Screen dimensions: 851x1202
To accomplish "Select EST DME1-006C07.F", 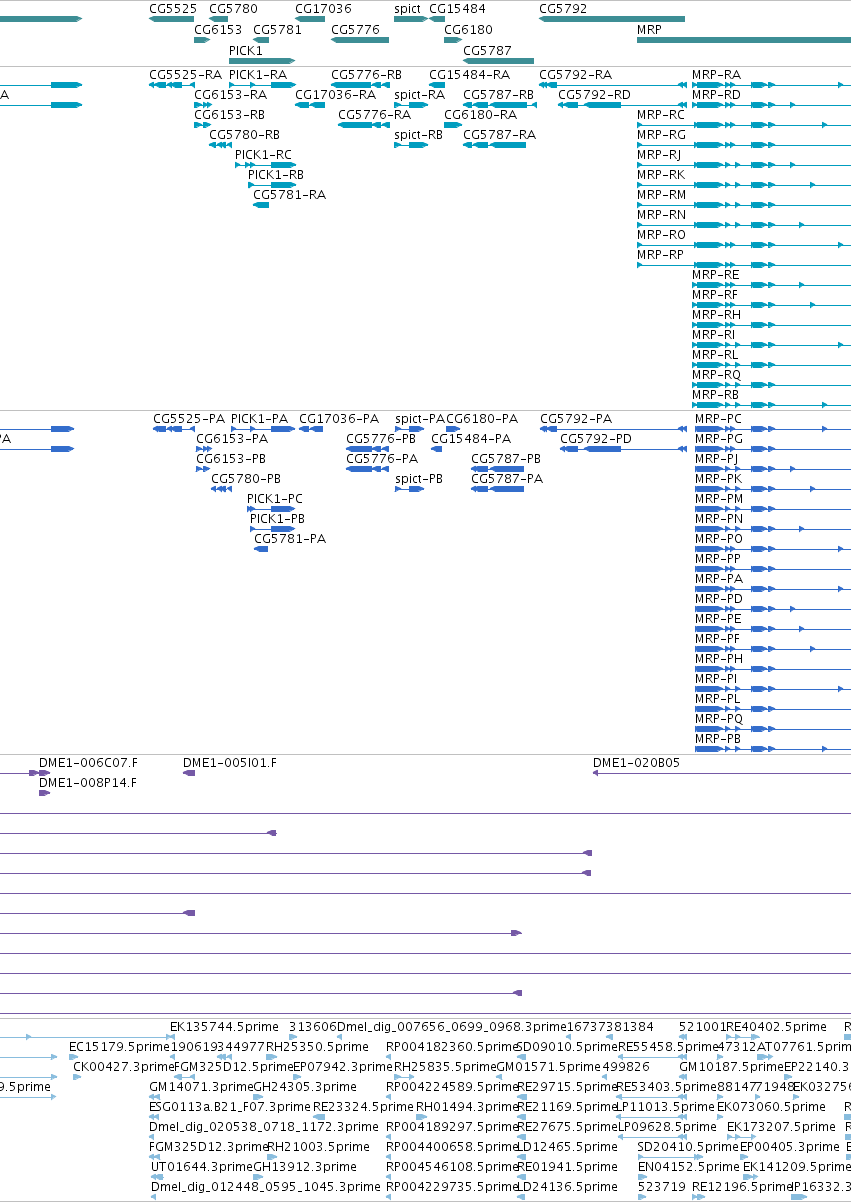I will click(x=88, y=763).
